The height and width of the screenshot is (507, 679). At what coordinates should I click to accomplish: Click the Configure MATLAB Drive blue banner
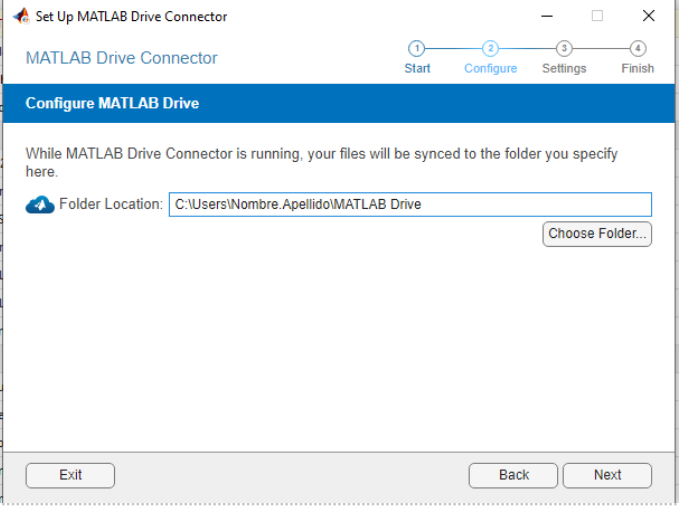pos(340,104)
